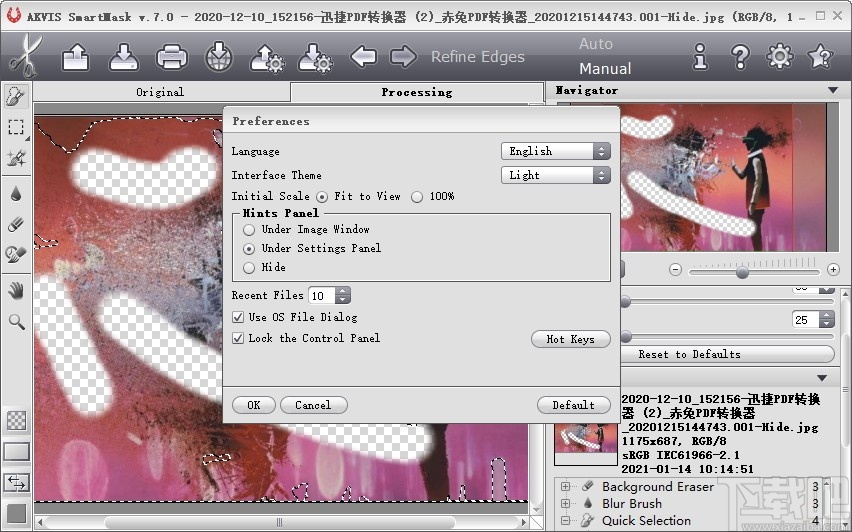Choose Under Settings Panel hints option
The image size is (852, 532).
[249, 249]
